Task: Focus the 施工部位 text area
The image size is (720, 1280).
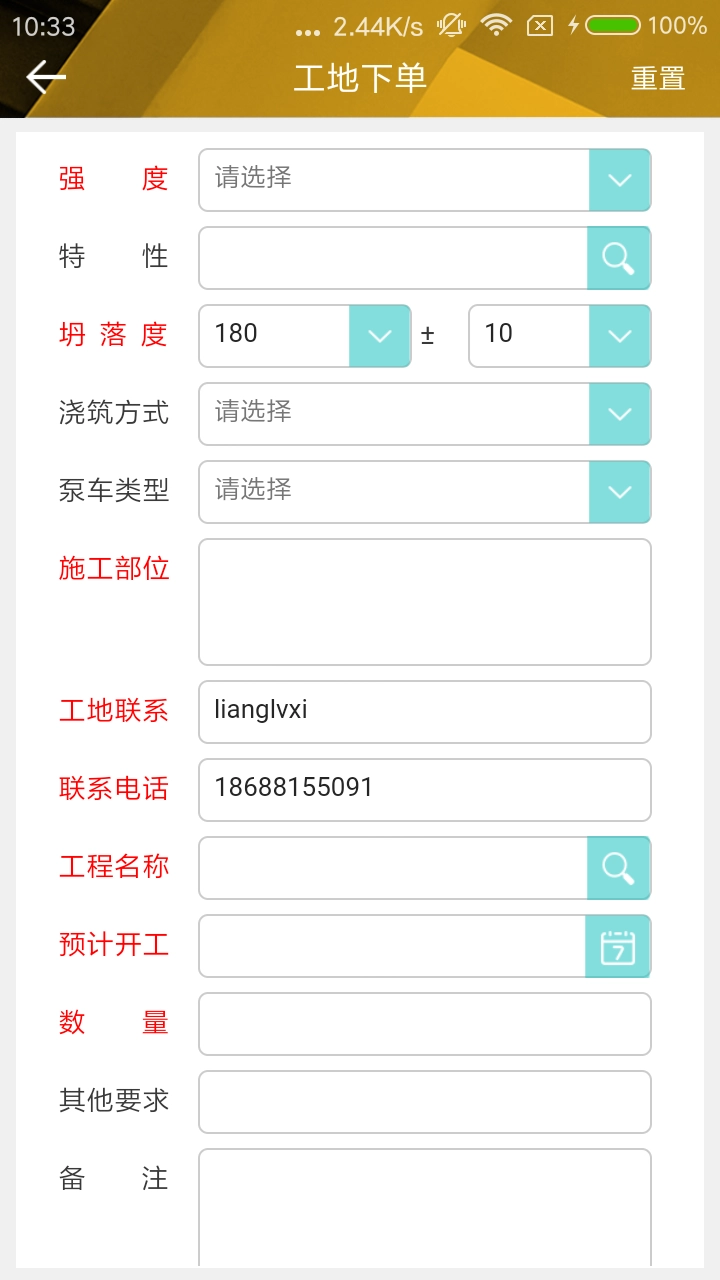Action: tap(424, 602)
